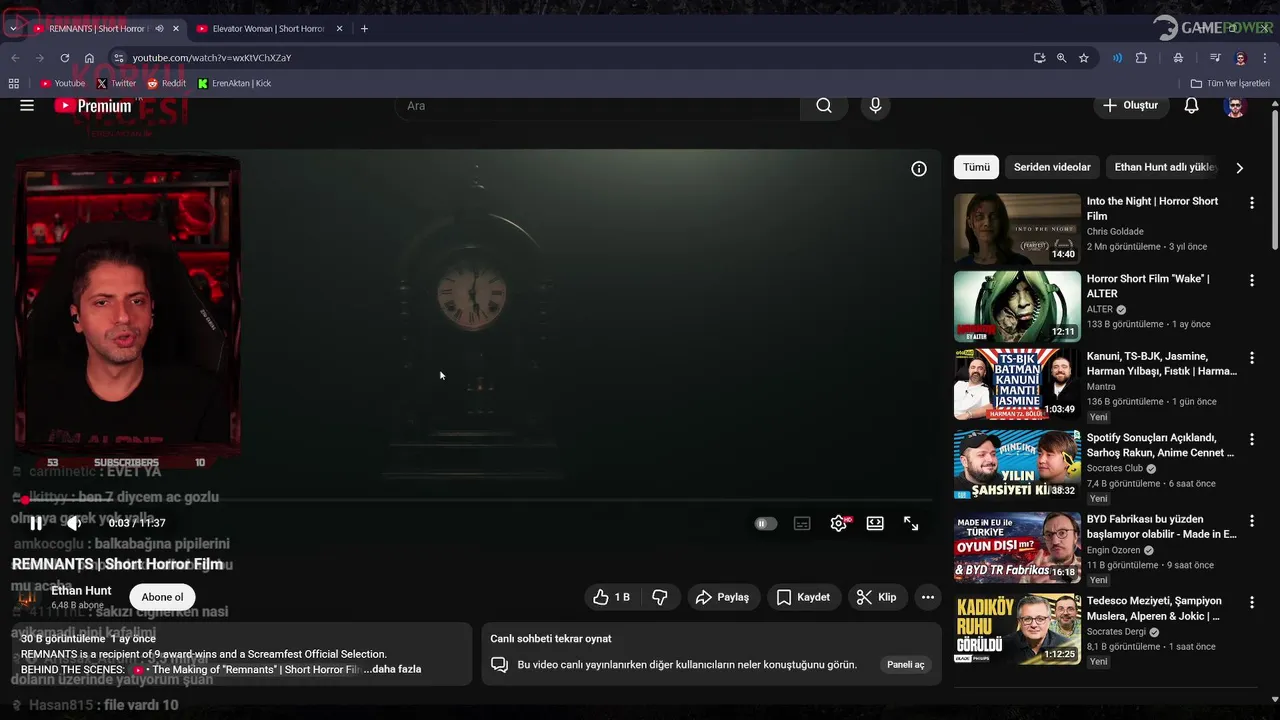
Task: Click Oluştur create button
Action: click(x=1131, y=105)
